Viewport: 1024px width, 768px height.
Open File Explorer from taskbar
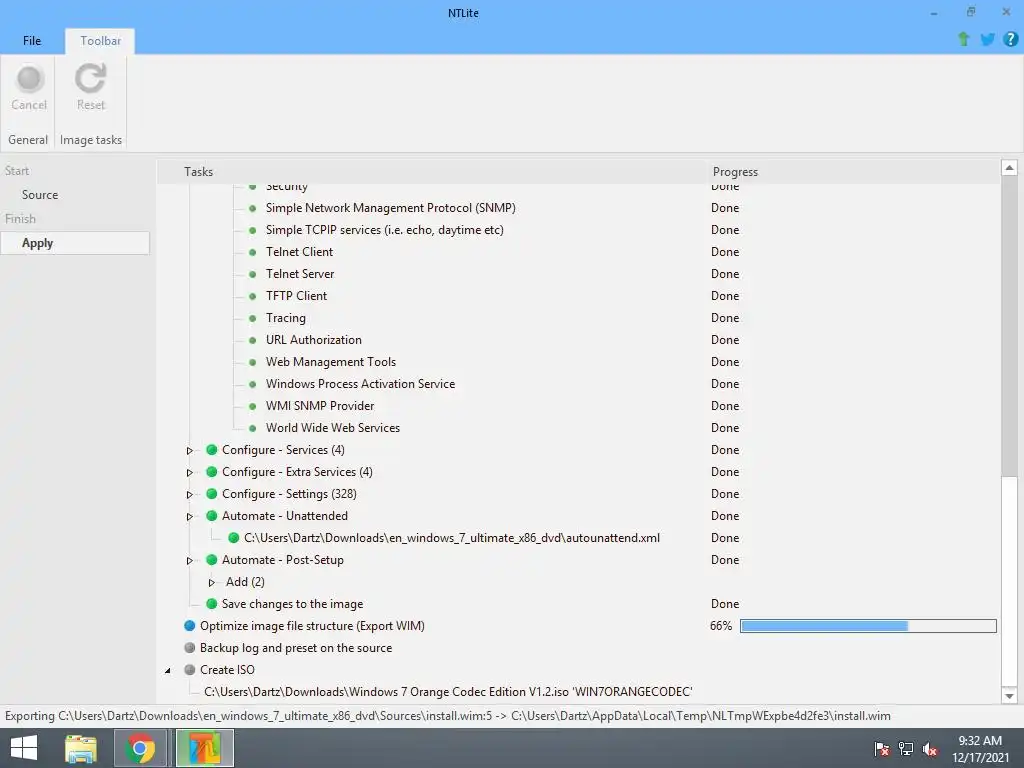pos(81,748)
